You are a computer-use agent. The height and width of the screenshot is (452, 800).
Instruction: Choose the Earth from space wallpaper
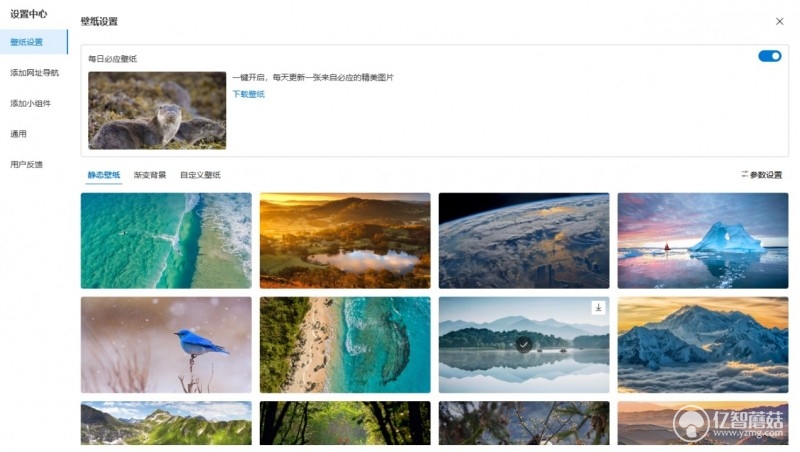pyautogui.click(x=524, y=240)
